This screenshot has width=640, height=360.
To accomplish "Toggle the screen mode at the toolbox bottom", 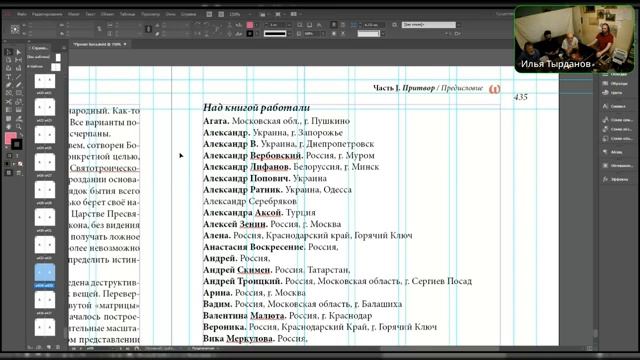I will click(9, 173).
